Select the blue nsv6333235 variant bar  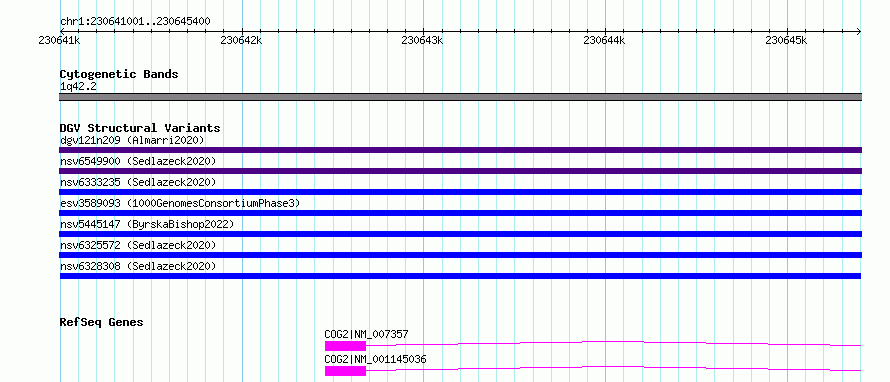(x=460, y=192)
